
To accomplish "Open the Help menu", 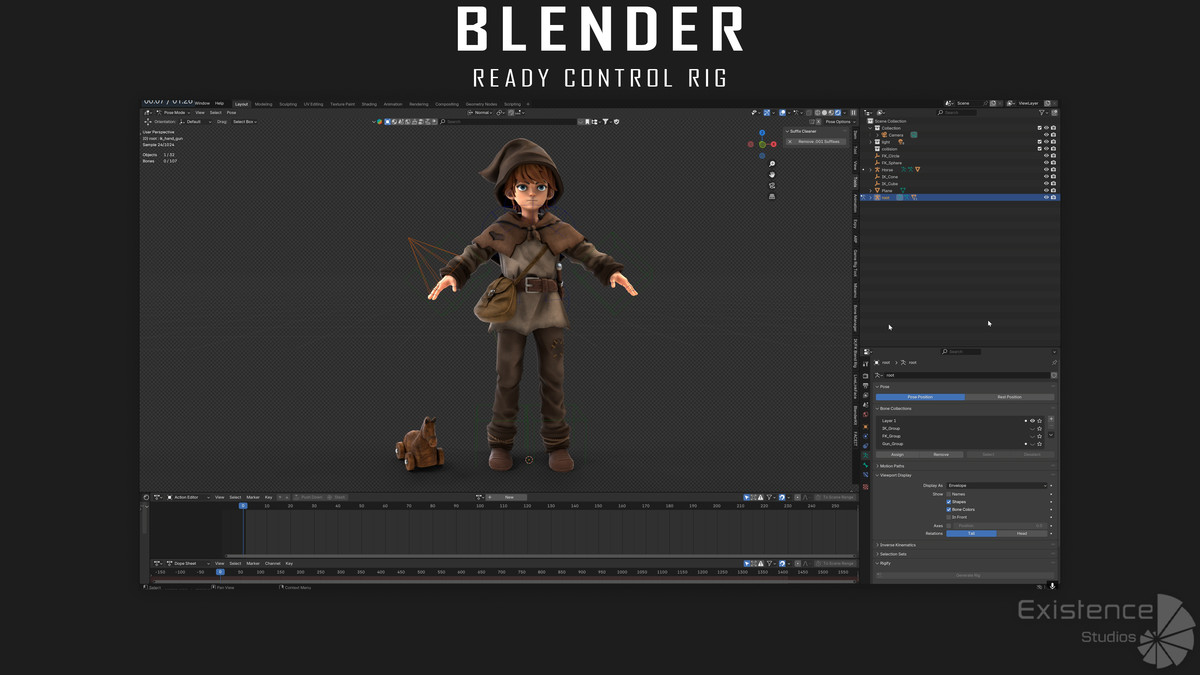I will tap(219, 103).
